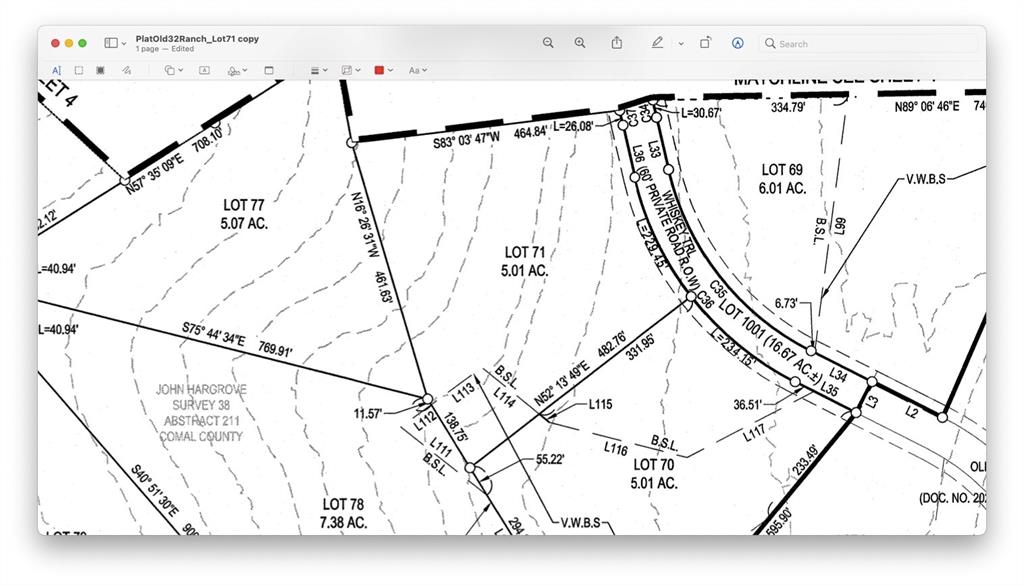This screenshot has width=1024, height=585.
Task: Zoom in on the plat document
Action: (x=580, y=43)
